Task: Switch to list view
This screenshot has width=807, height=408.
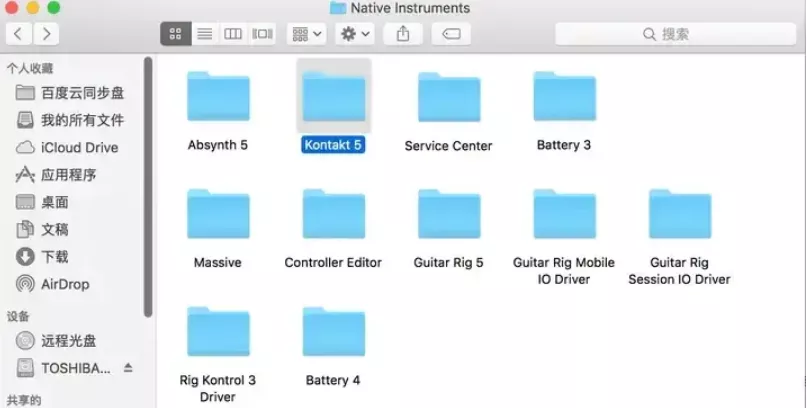Action: 205,34
